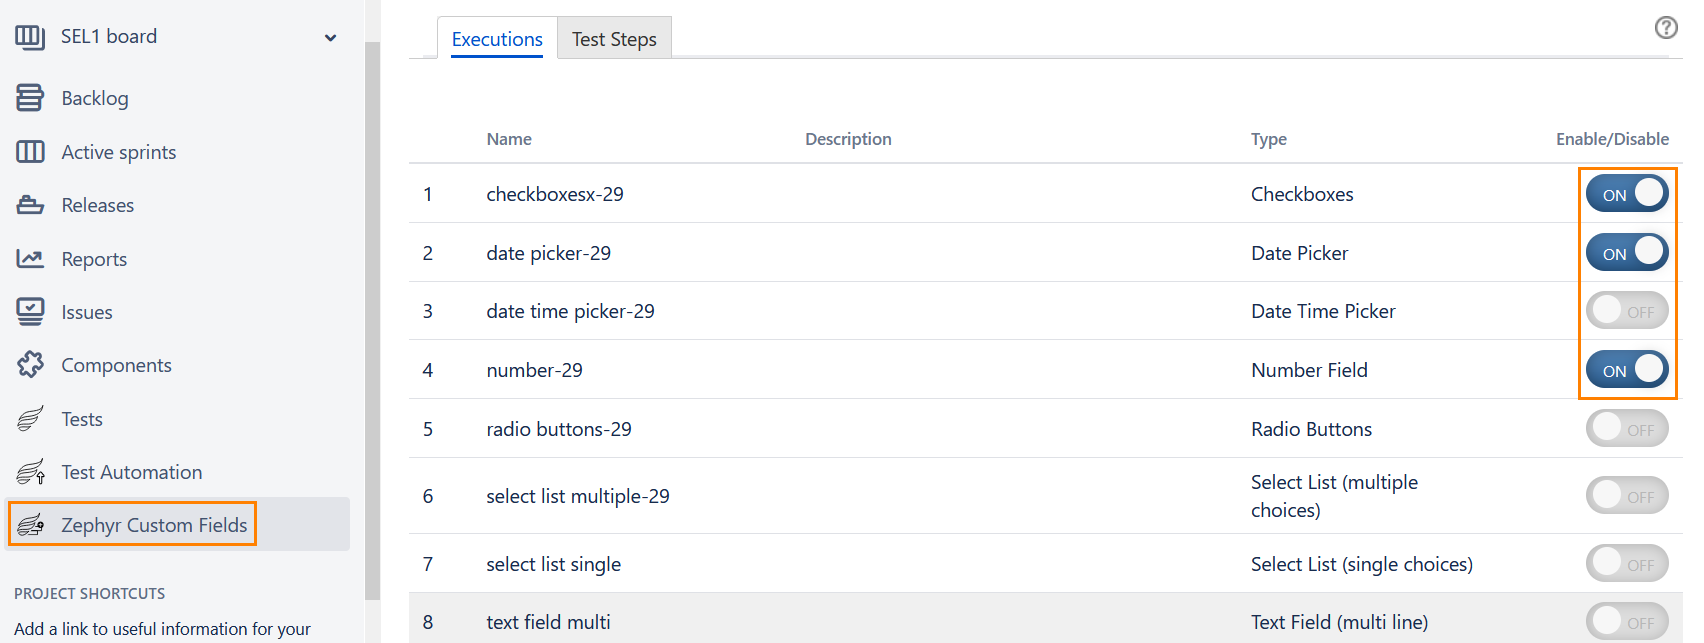Select the Executions tab
This screenshot has width=1704, height=643.
pyautogui.click(x=497, y=39)
